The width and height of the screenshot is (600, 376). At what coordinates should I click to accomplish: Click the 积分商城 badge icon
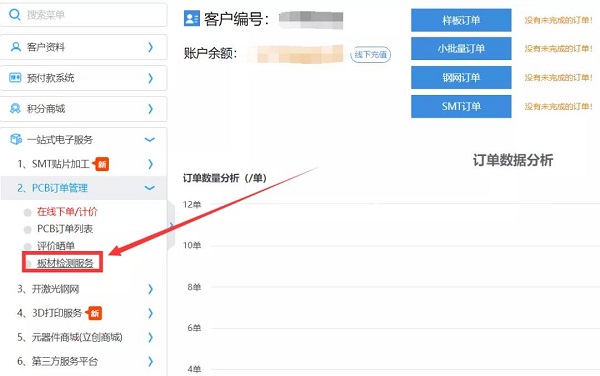[15, 109]
